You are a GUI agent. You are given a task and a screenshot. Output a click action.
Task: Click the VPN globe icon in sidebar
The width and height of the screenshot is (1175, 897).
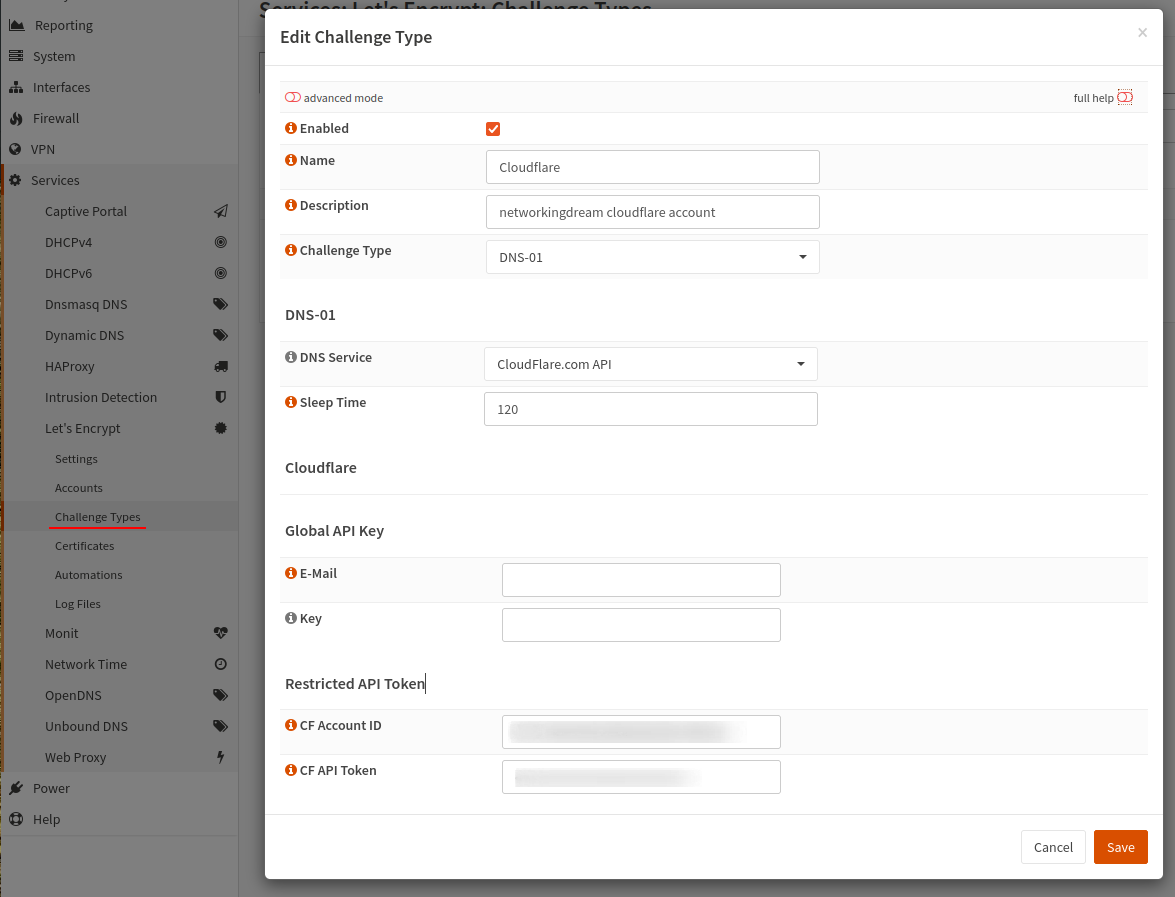coord(15,149)
